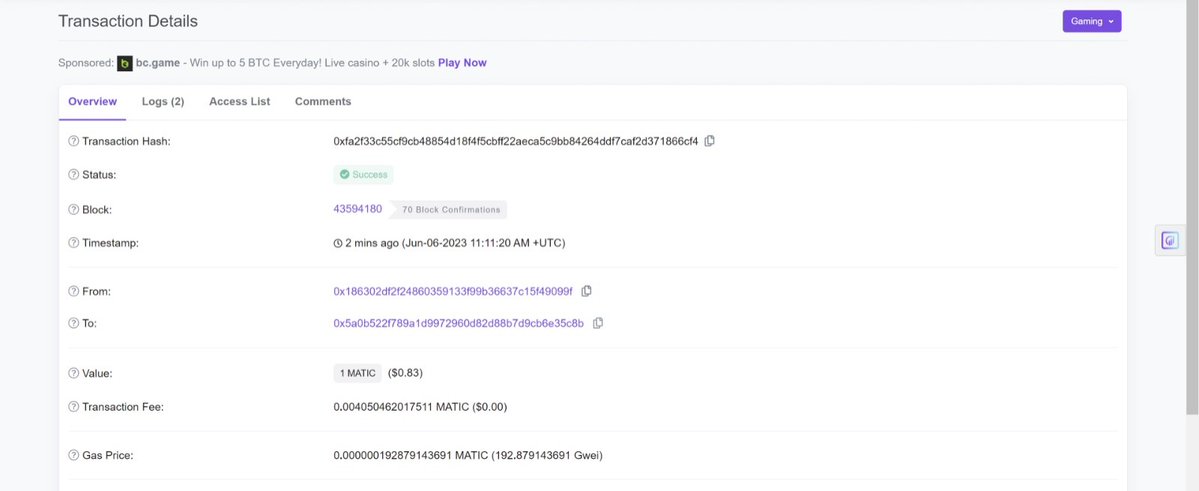The image size is (1199, 491).
Task: Copy the transaction hash to clipboard
Action: (x=710, y=141)
